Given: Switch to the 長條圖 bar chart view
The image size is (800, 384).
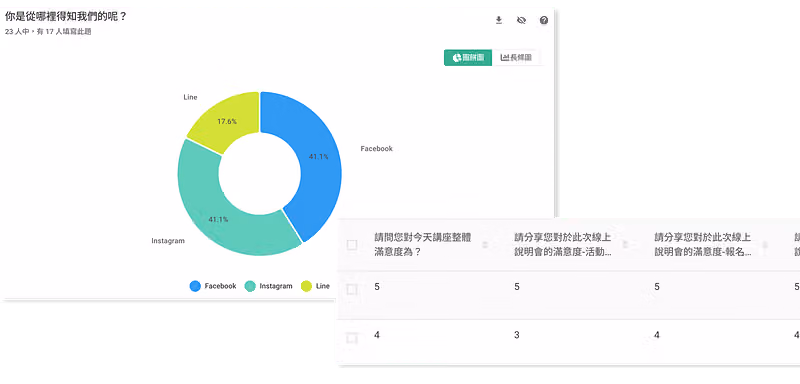Looking at the screenshot, I should 516,58.
